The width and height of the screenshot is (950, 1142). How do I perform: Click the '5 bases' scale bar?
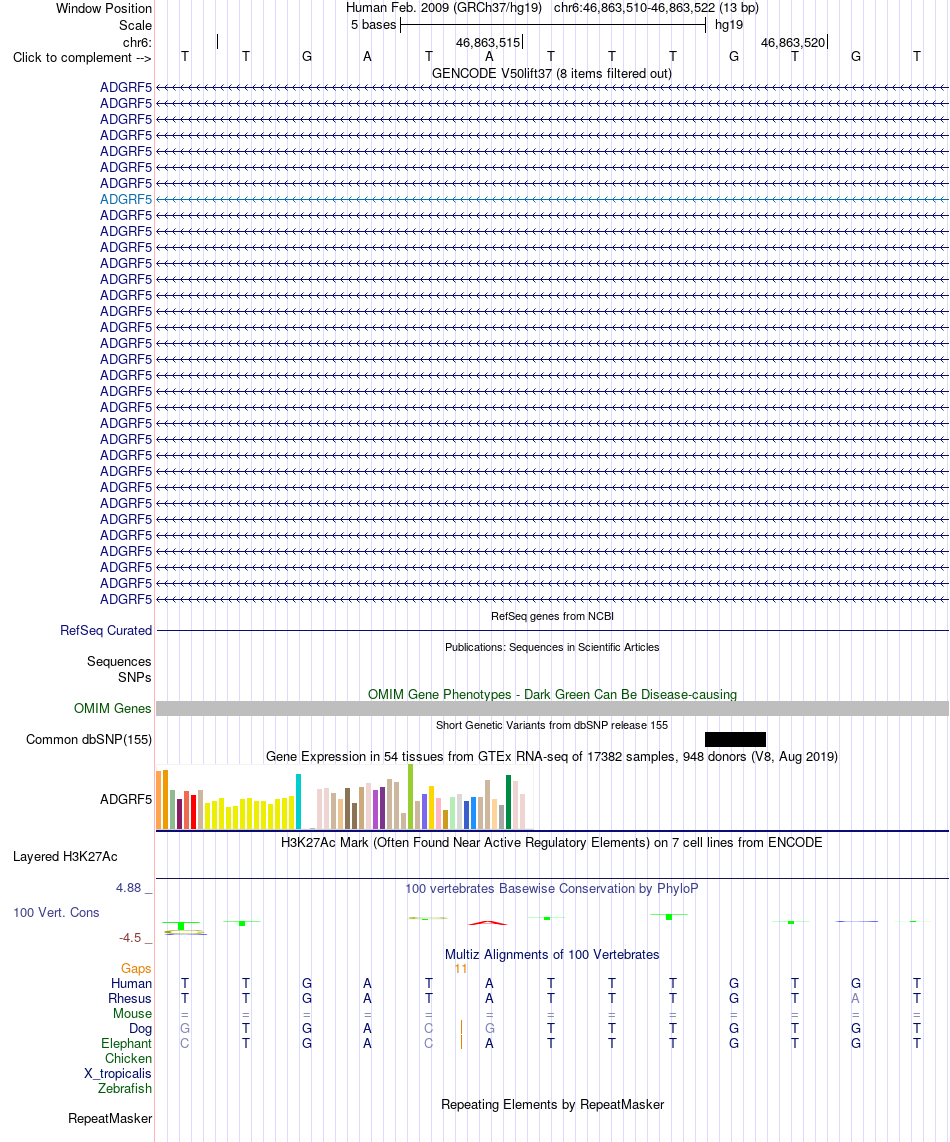pyautogui.click(x=553, y=25)
